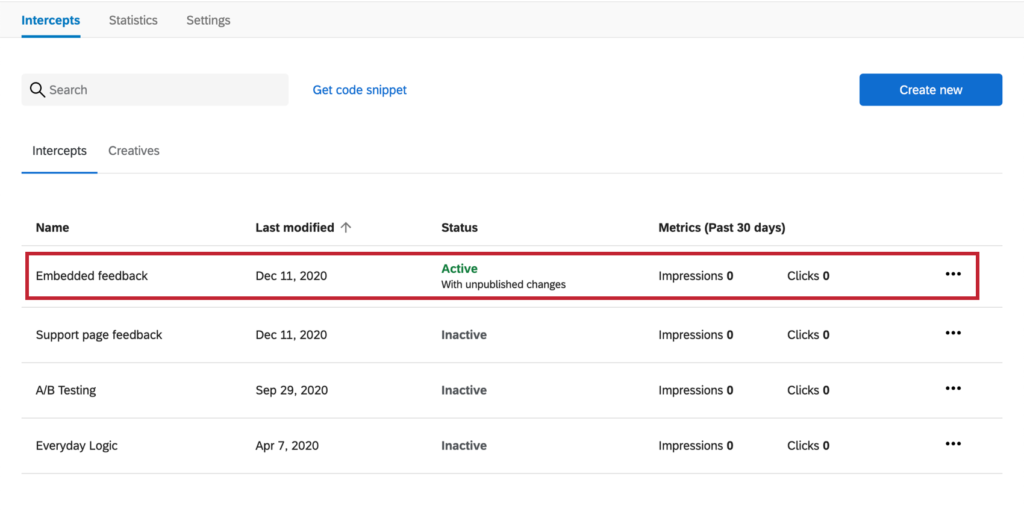Open the Everyday Logic intercept
This screenshot has height=512, width=1024.
(77, 446)
